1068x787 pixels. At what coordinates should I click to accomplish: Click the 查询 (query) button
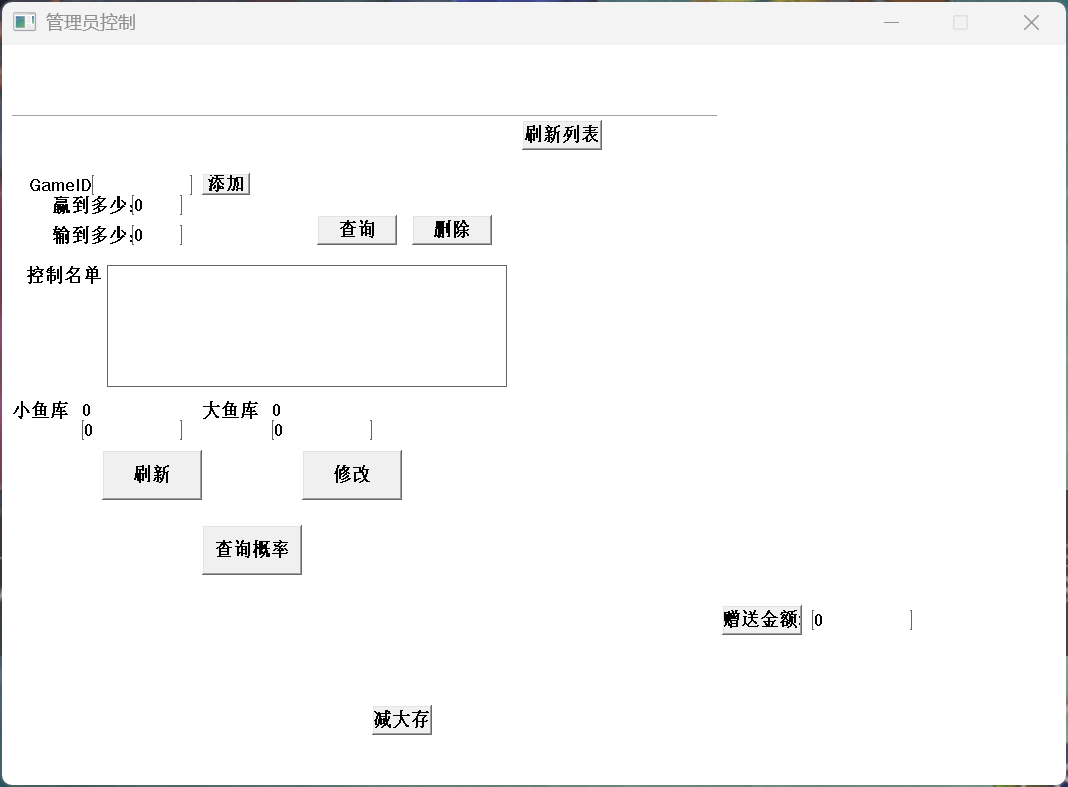tap(356, 229)
